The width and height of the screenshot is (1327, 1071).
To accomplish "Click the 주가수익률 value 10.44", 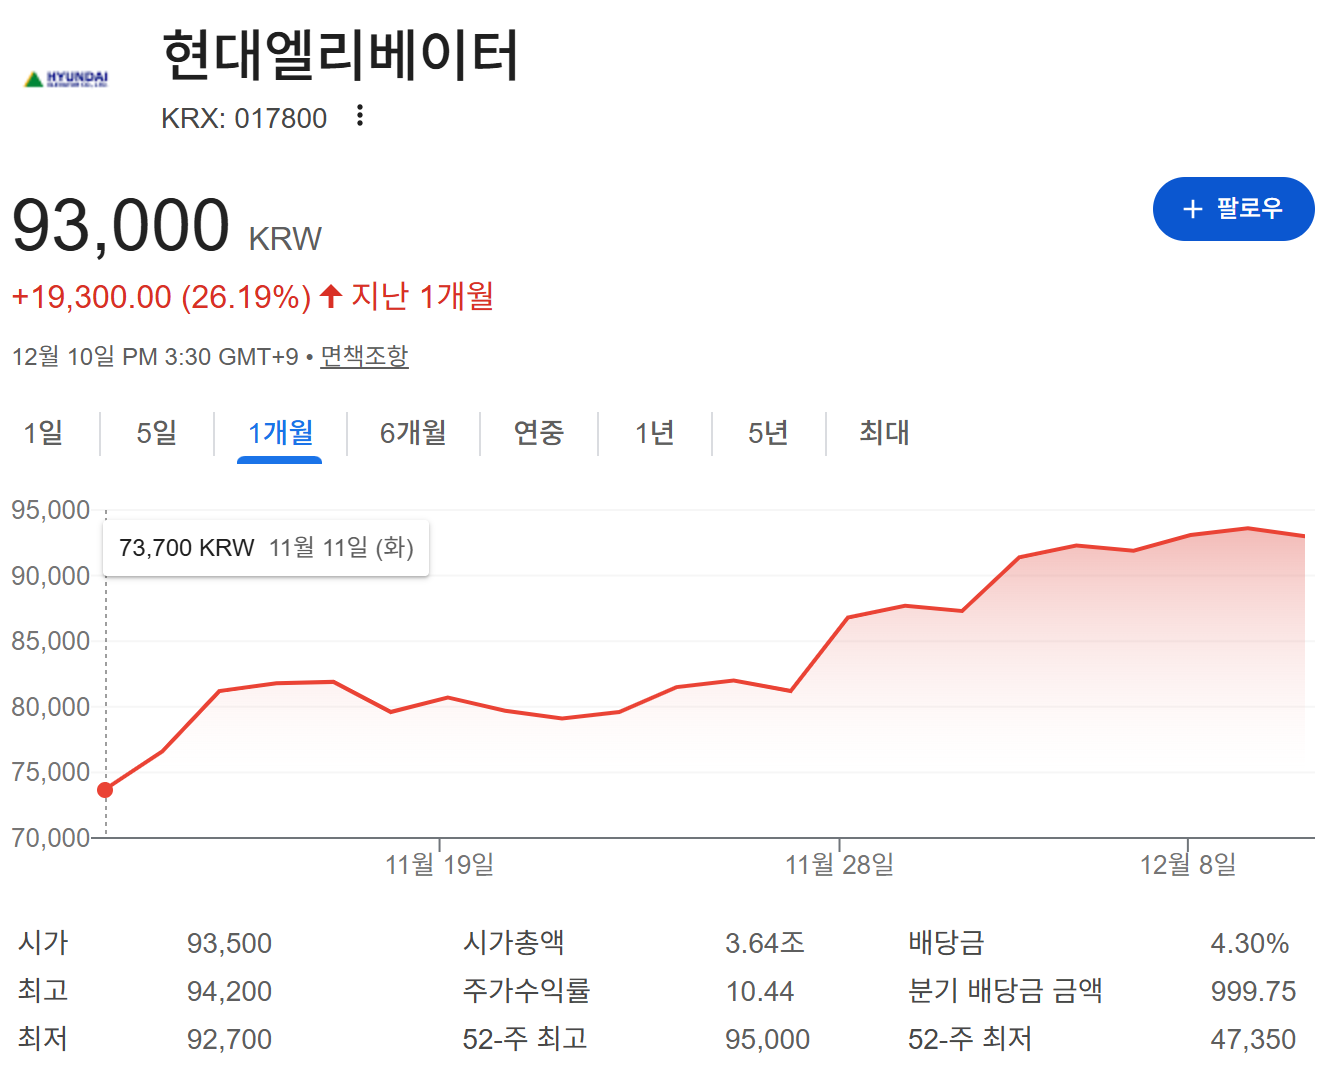I will (x=759, y=991).
